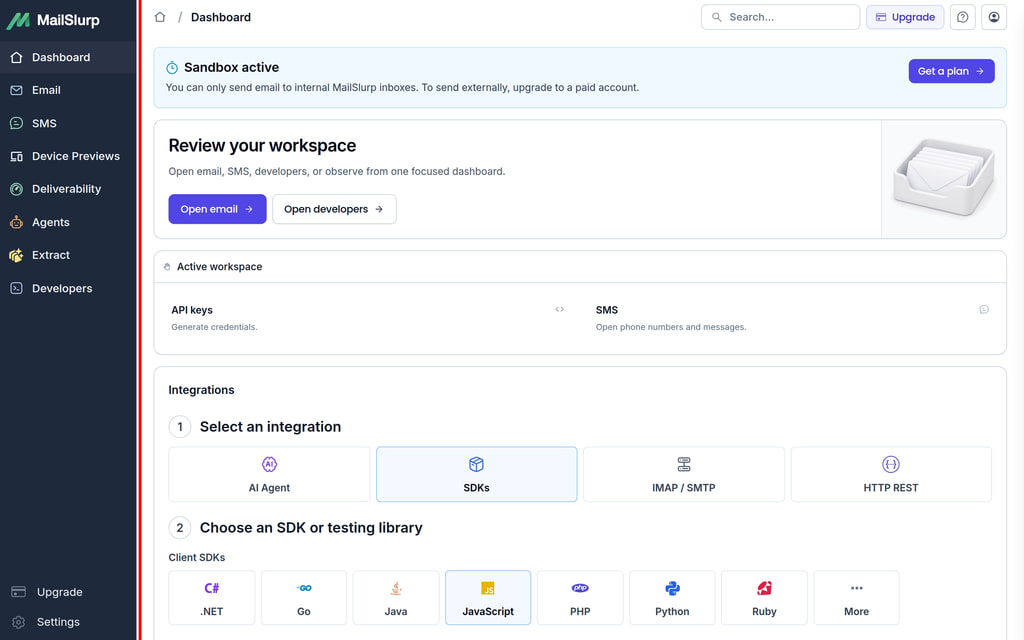This screenshot has height=640, width=1024.
Task: Open the Email sidebar section
Action: point(68,90)
